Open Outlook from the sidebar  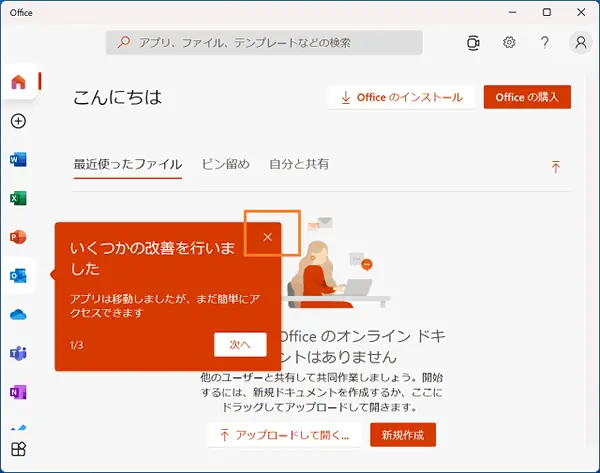pyautogui.click(x=18, y=276)
